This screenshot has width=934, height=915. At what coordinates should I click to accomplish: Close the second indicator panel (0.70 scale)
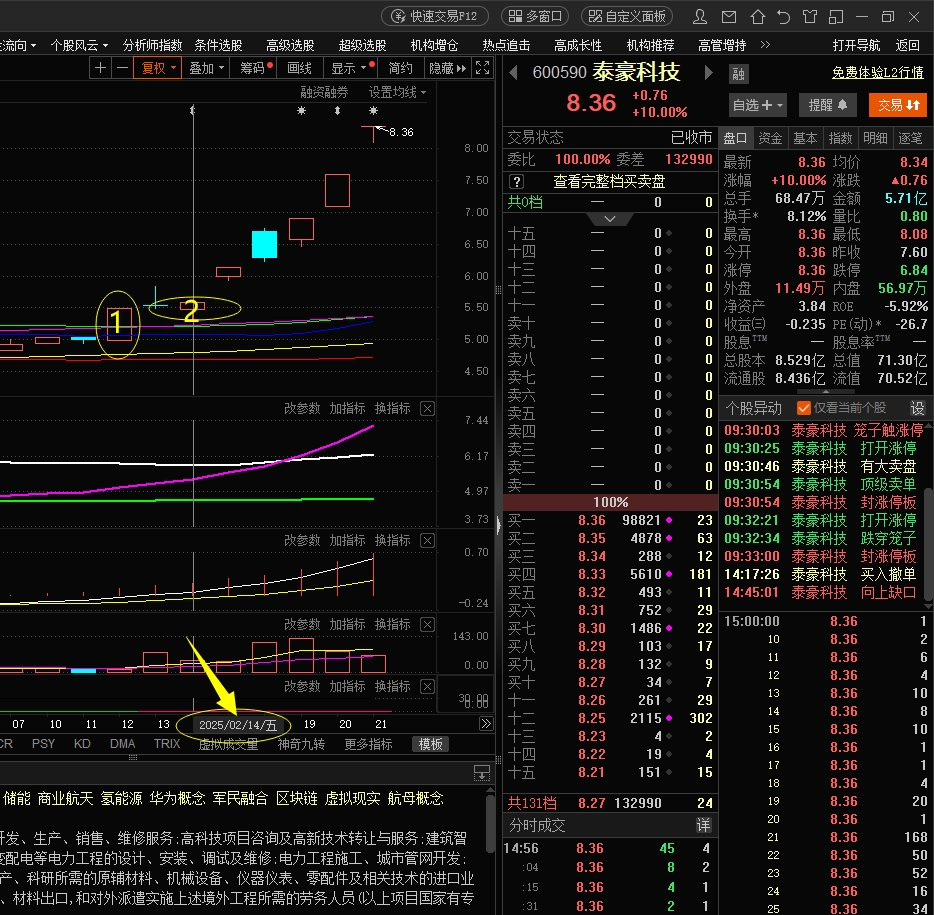427,540
